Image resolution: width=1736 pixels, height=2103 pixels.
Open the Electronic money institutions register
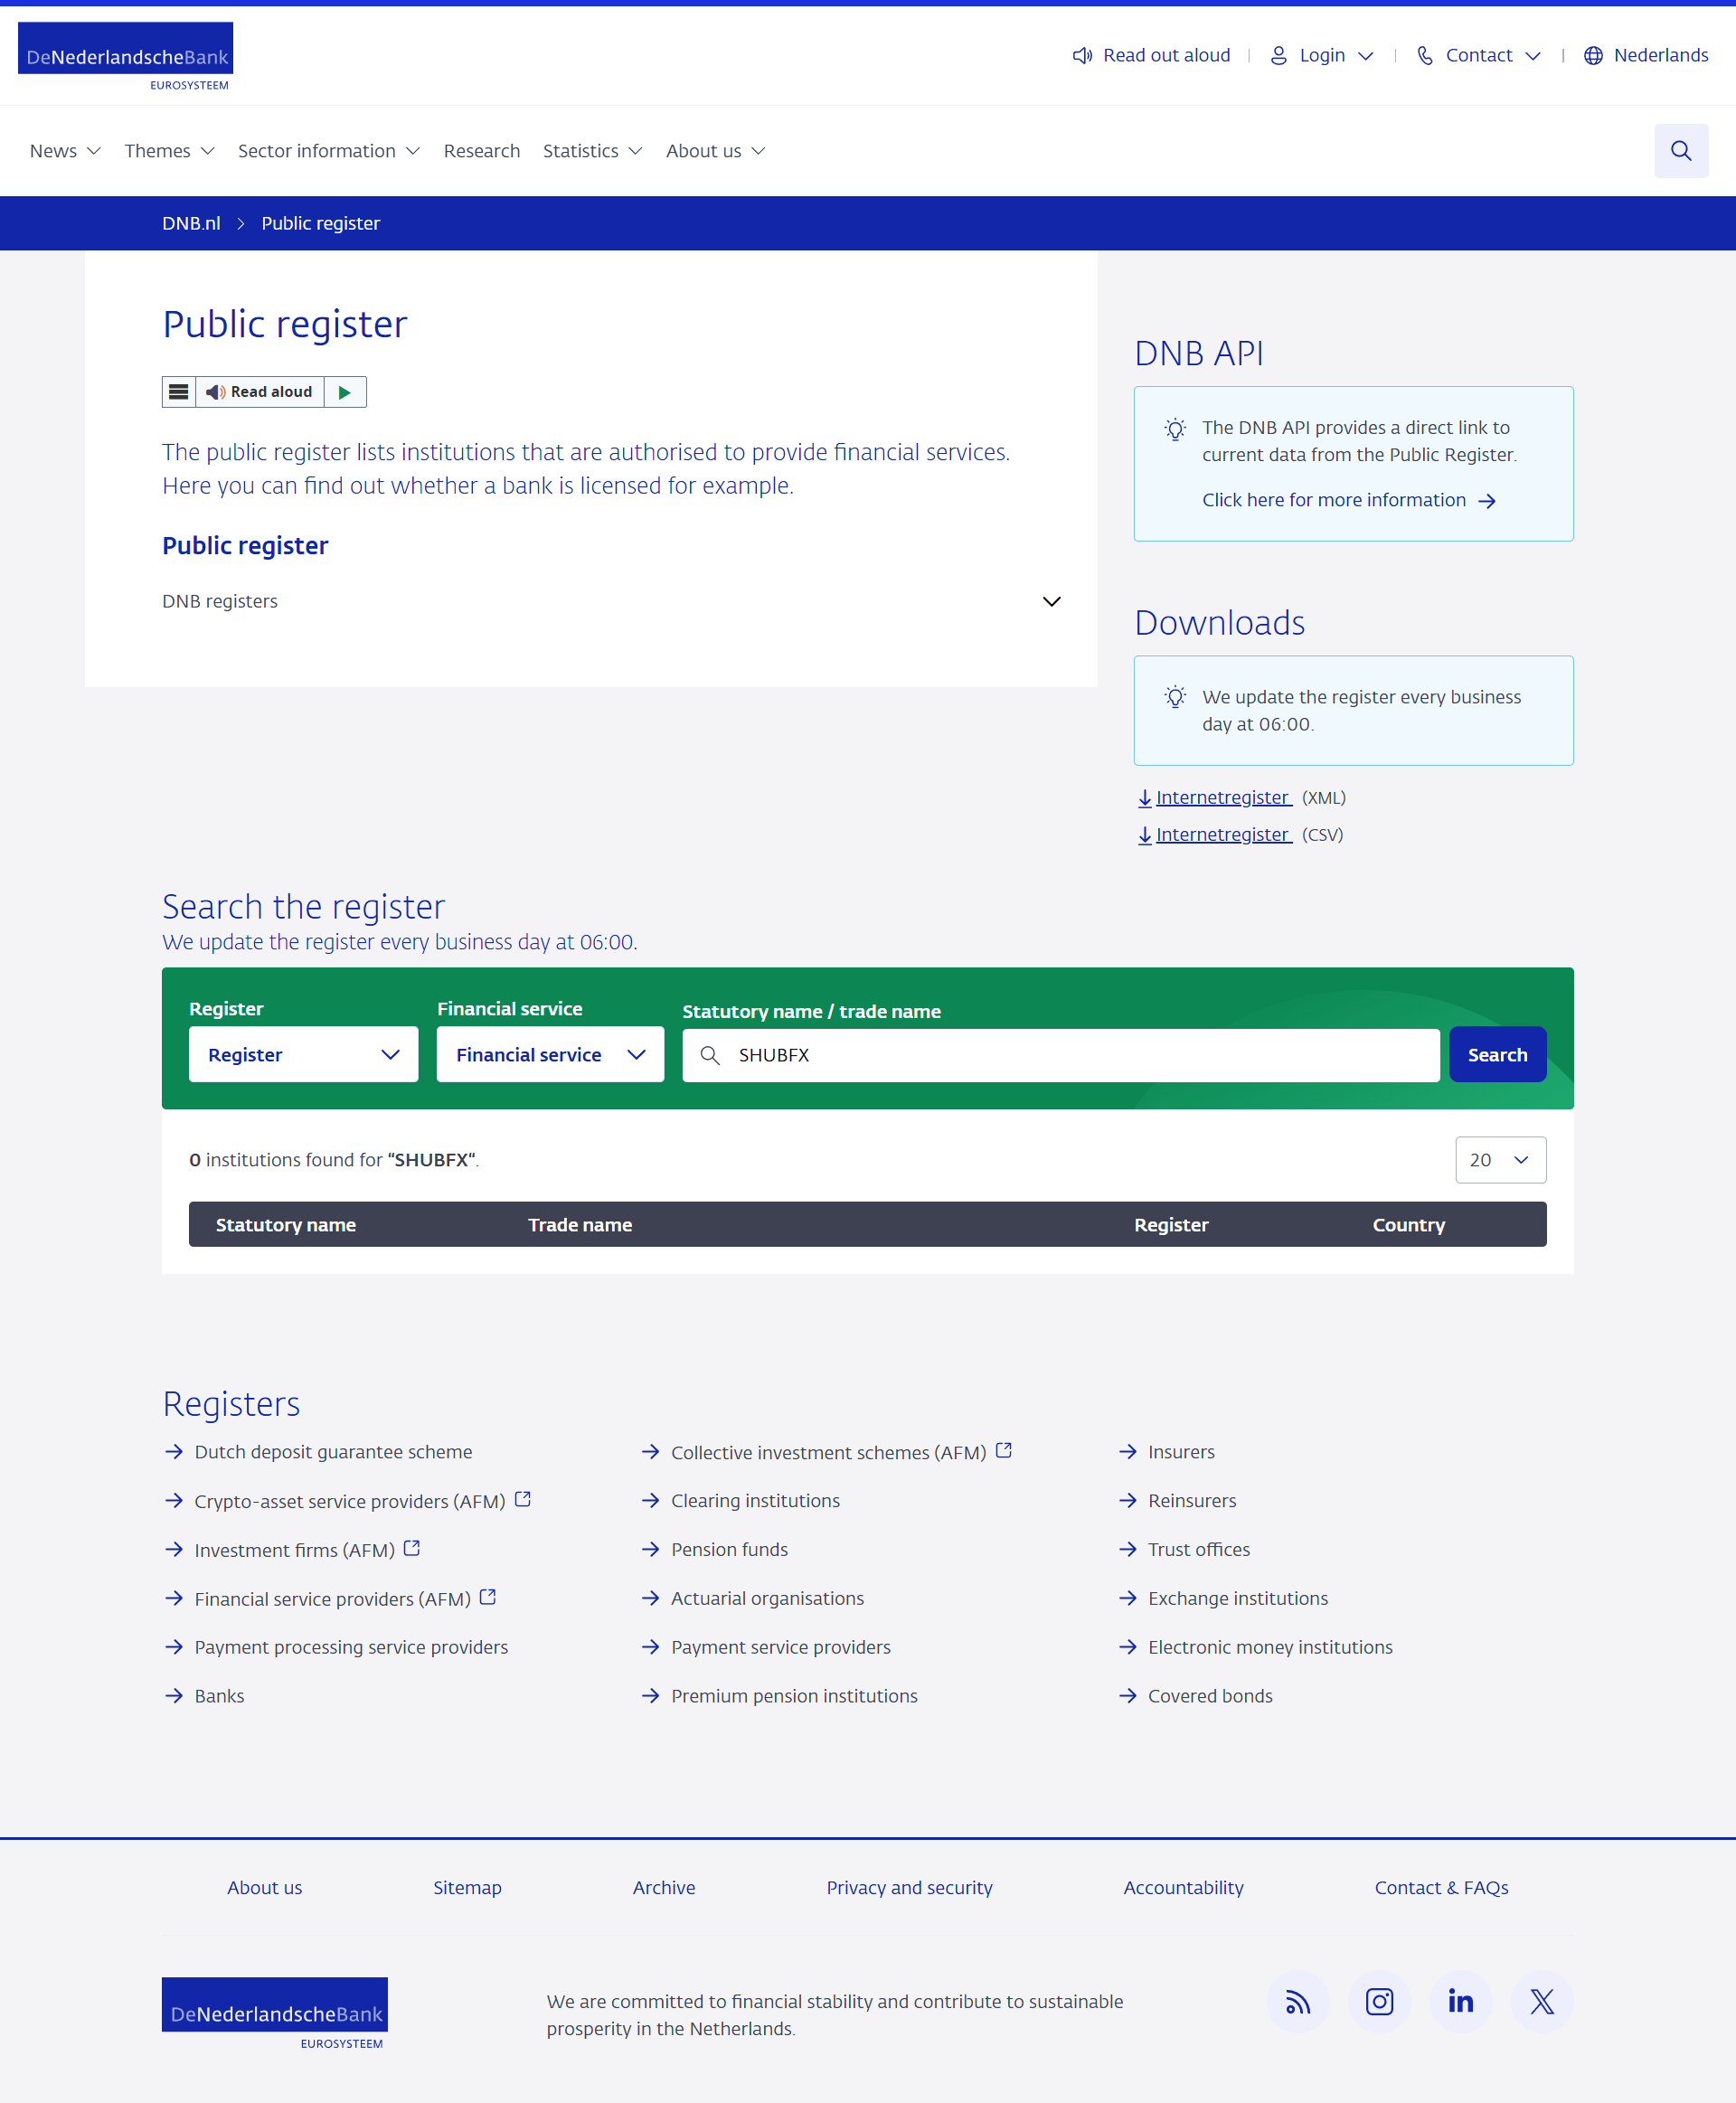tap(1270, 1647)
